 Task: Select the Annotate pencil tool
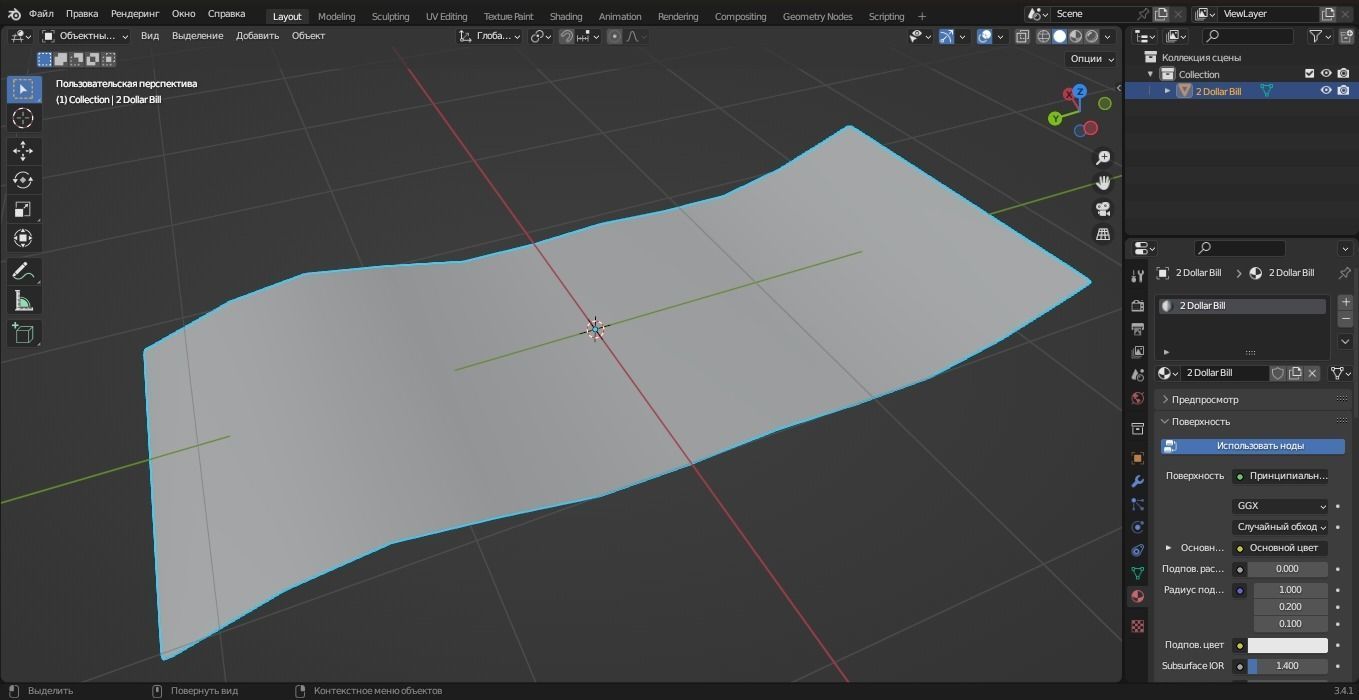tap(23, 272)
